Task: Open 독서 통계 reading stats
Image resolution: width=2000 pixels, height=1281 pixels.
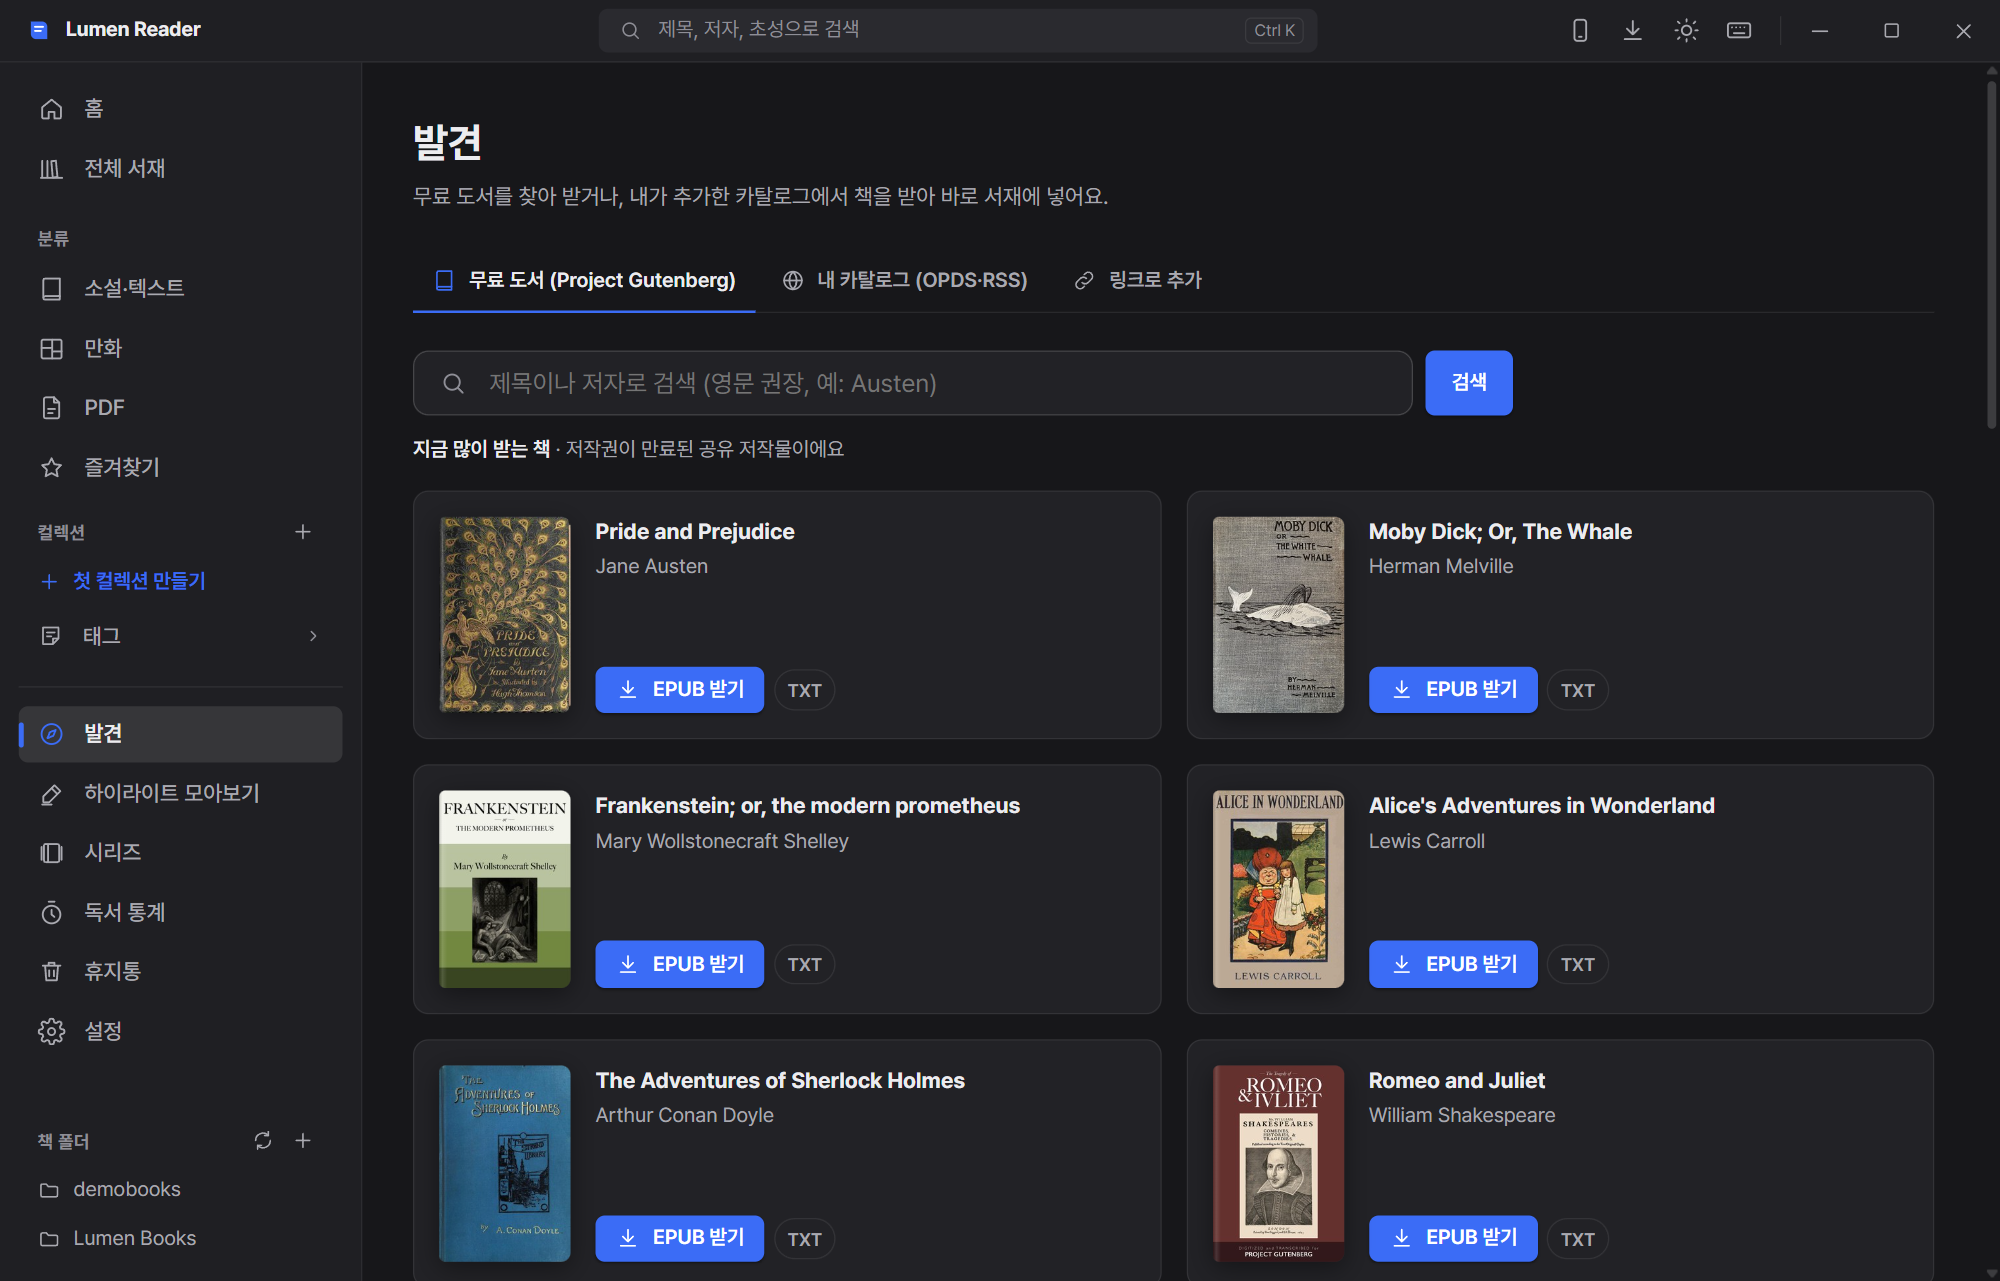Action: point(180,912)
